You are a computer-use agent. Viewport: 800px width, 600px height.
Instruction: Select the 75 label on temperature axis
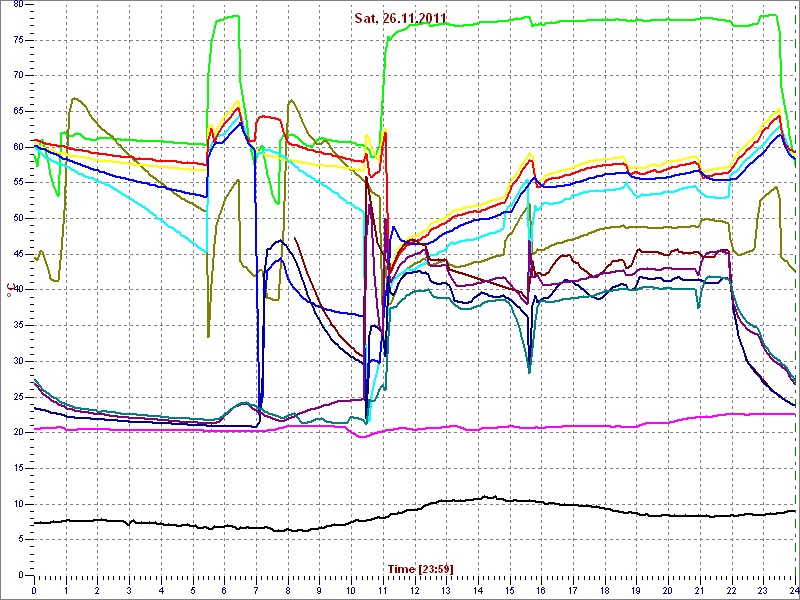pos(17,40)
